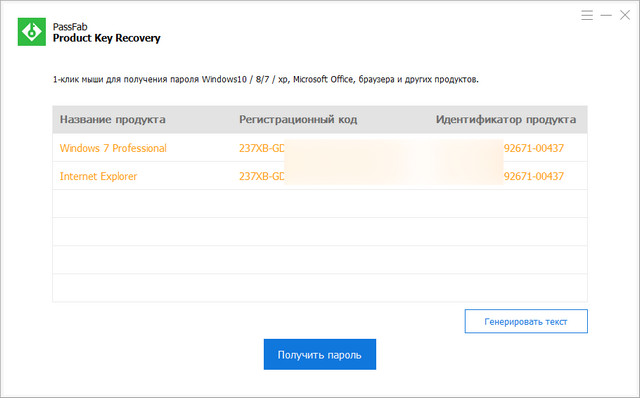Screen dimensions: 640x398
Task: Click the 1-клик мыши description line
Action: (x=266, y=79)
